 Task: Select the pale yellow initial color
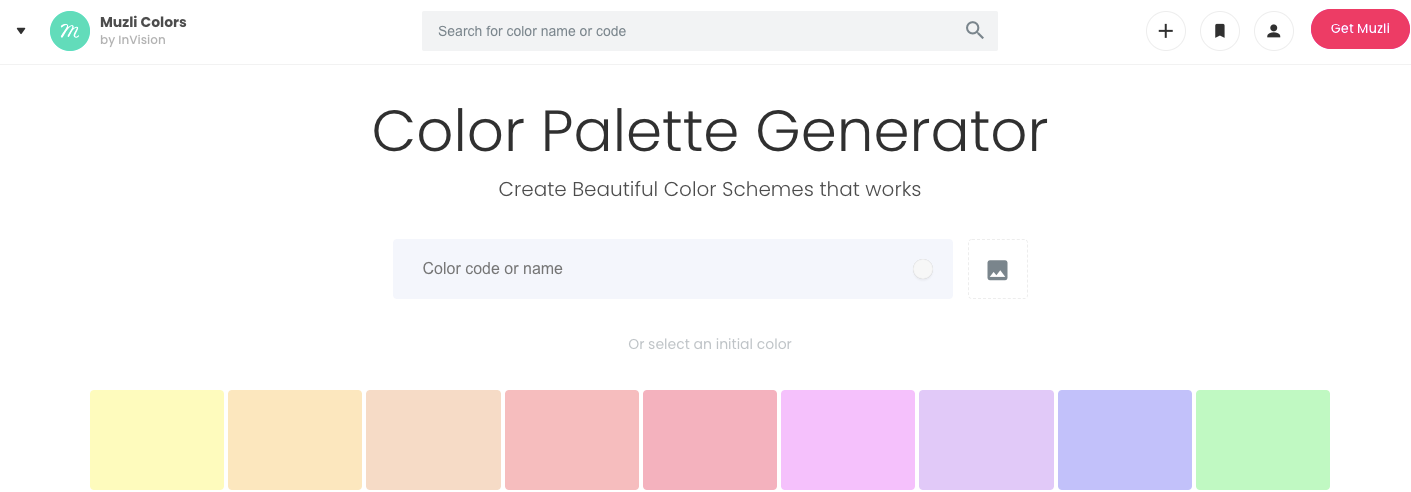(x=157, y=440)
